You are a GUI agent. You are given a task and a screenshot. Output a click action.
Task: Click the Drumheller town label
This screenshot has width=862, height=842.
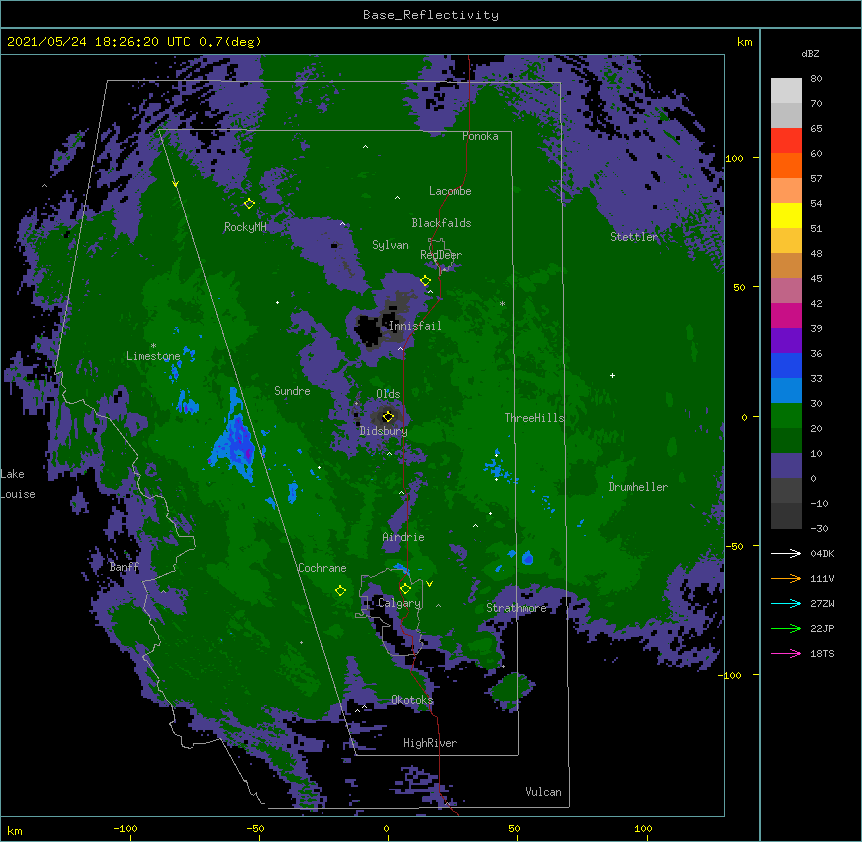click(x=638, y=487)
